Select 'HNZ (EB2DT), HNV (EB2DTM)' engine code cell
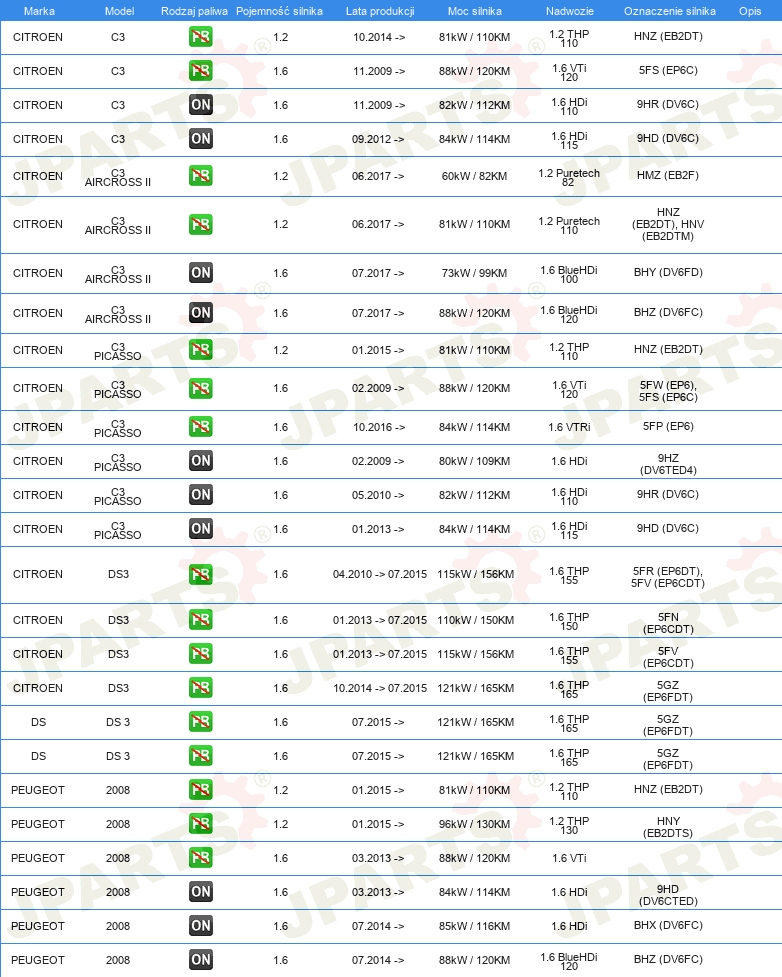 point(668,224)
